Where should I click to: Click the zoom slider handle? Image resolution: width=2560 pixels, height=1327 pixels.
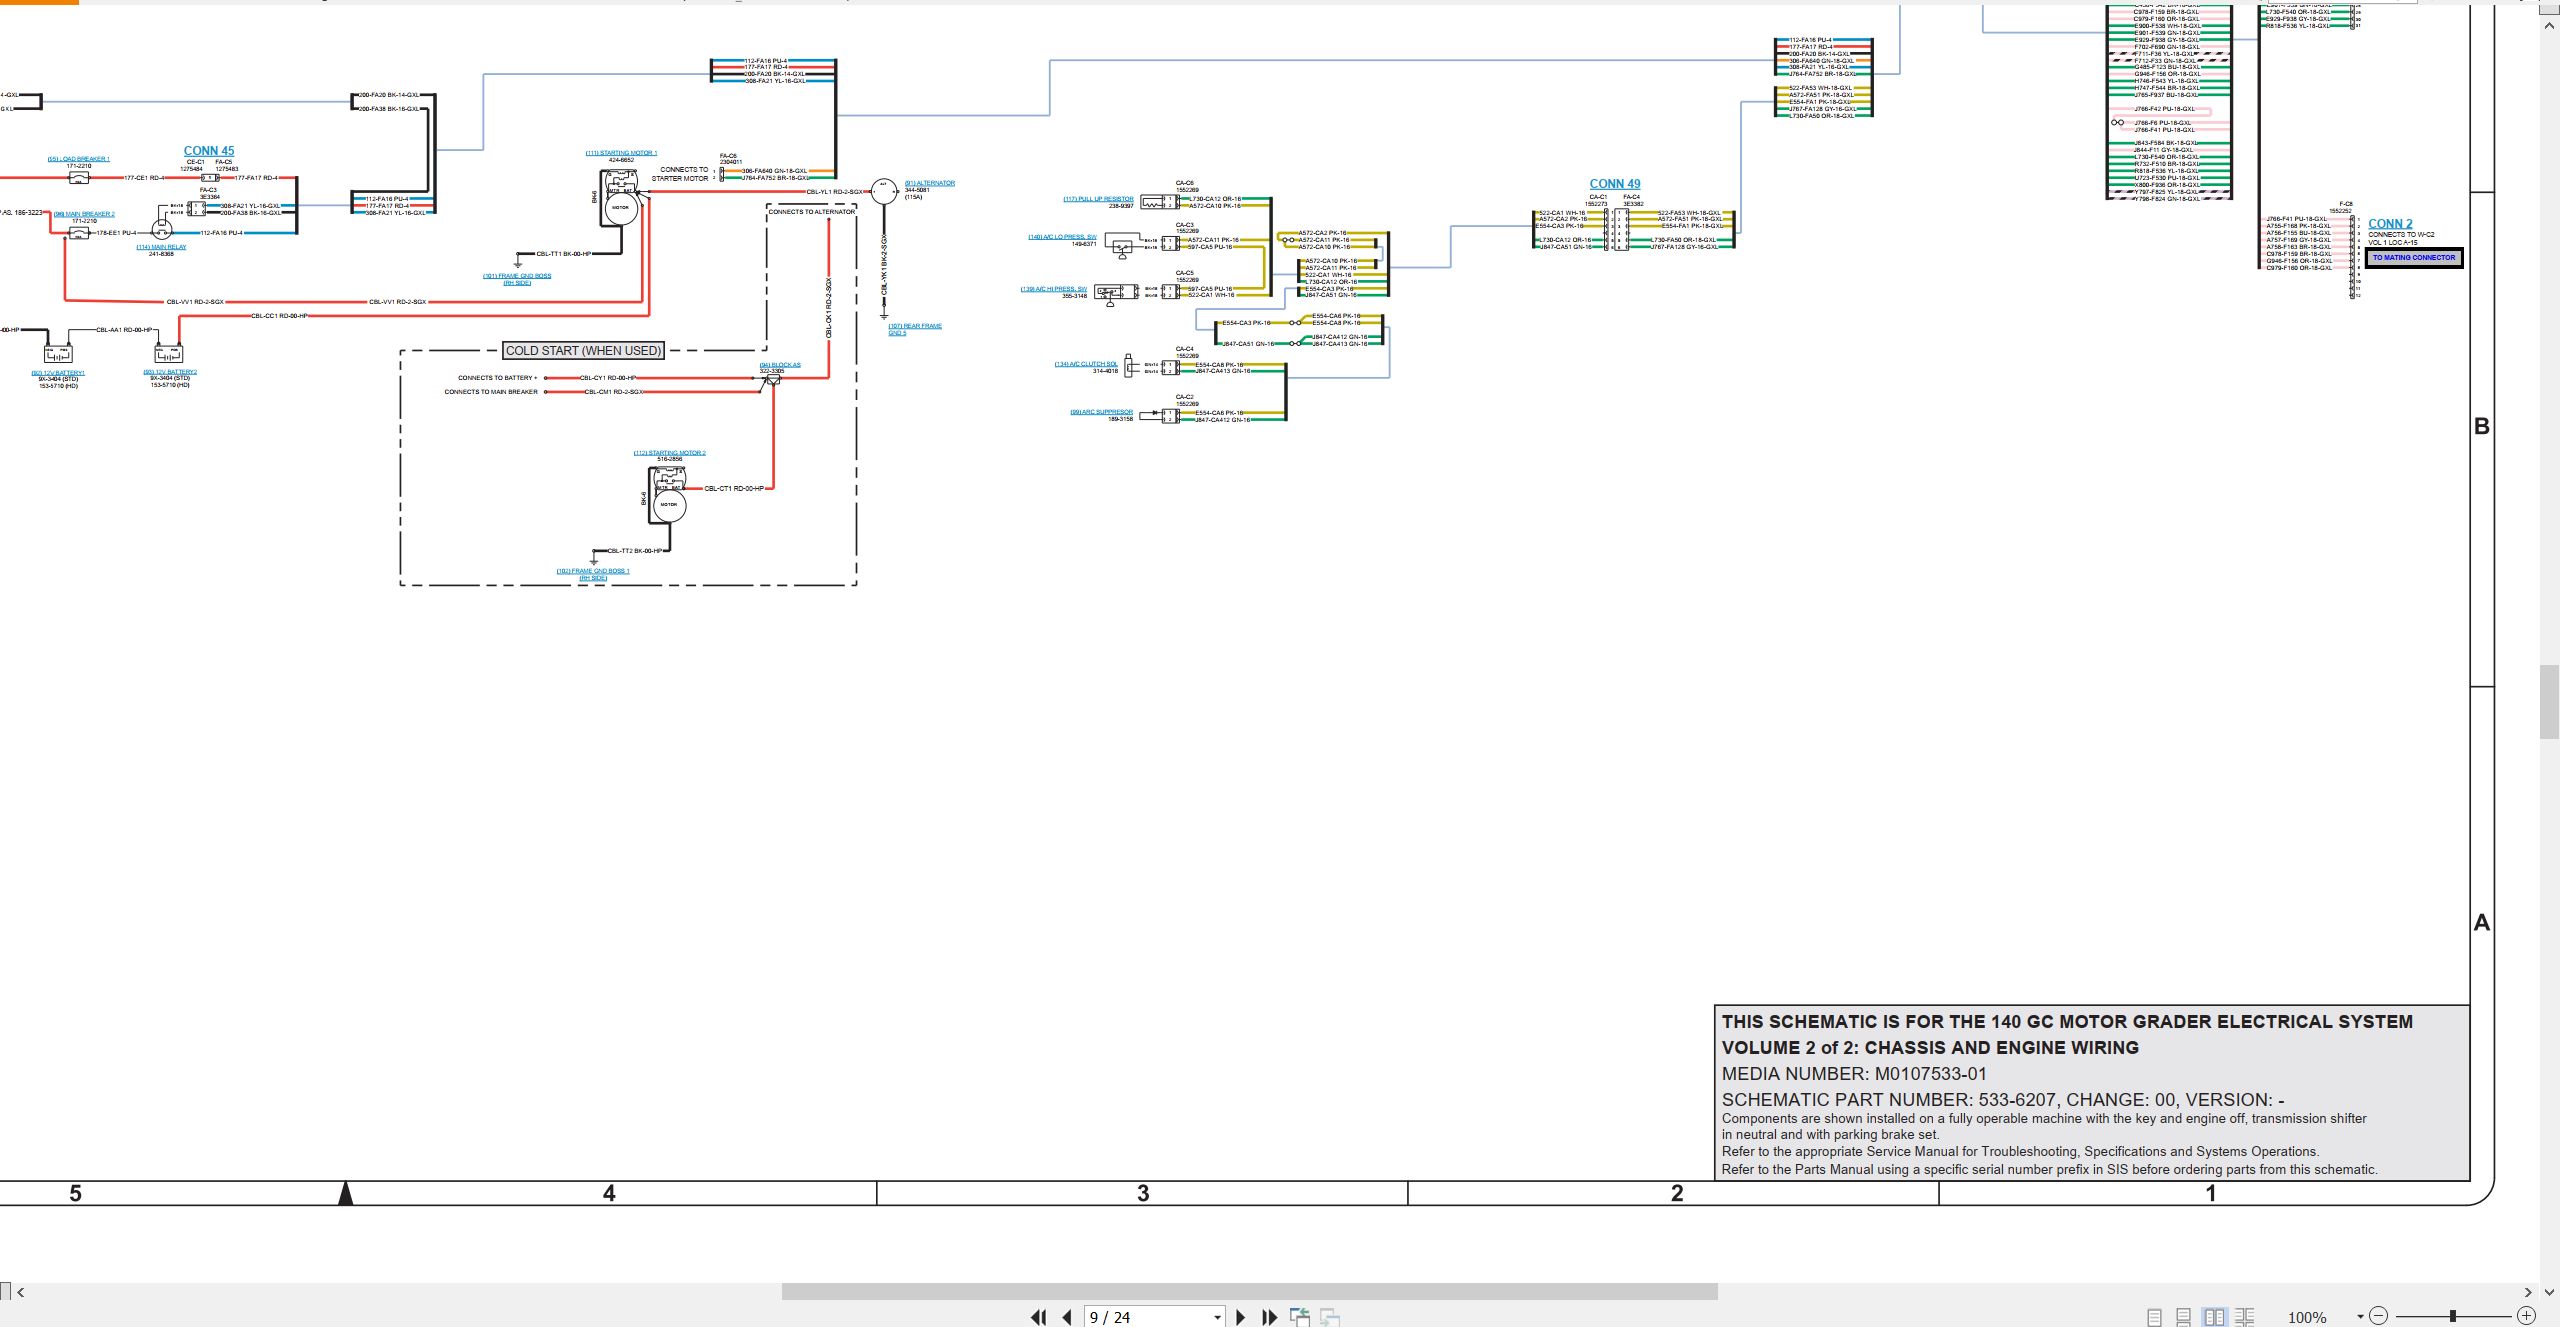pos(2452,1316)
